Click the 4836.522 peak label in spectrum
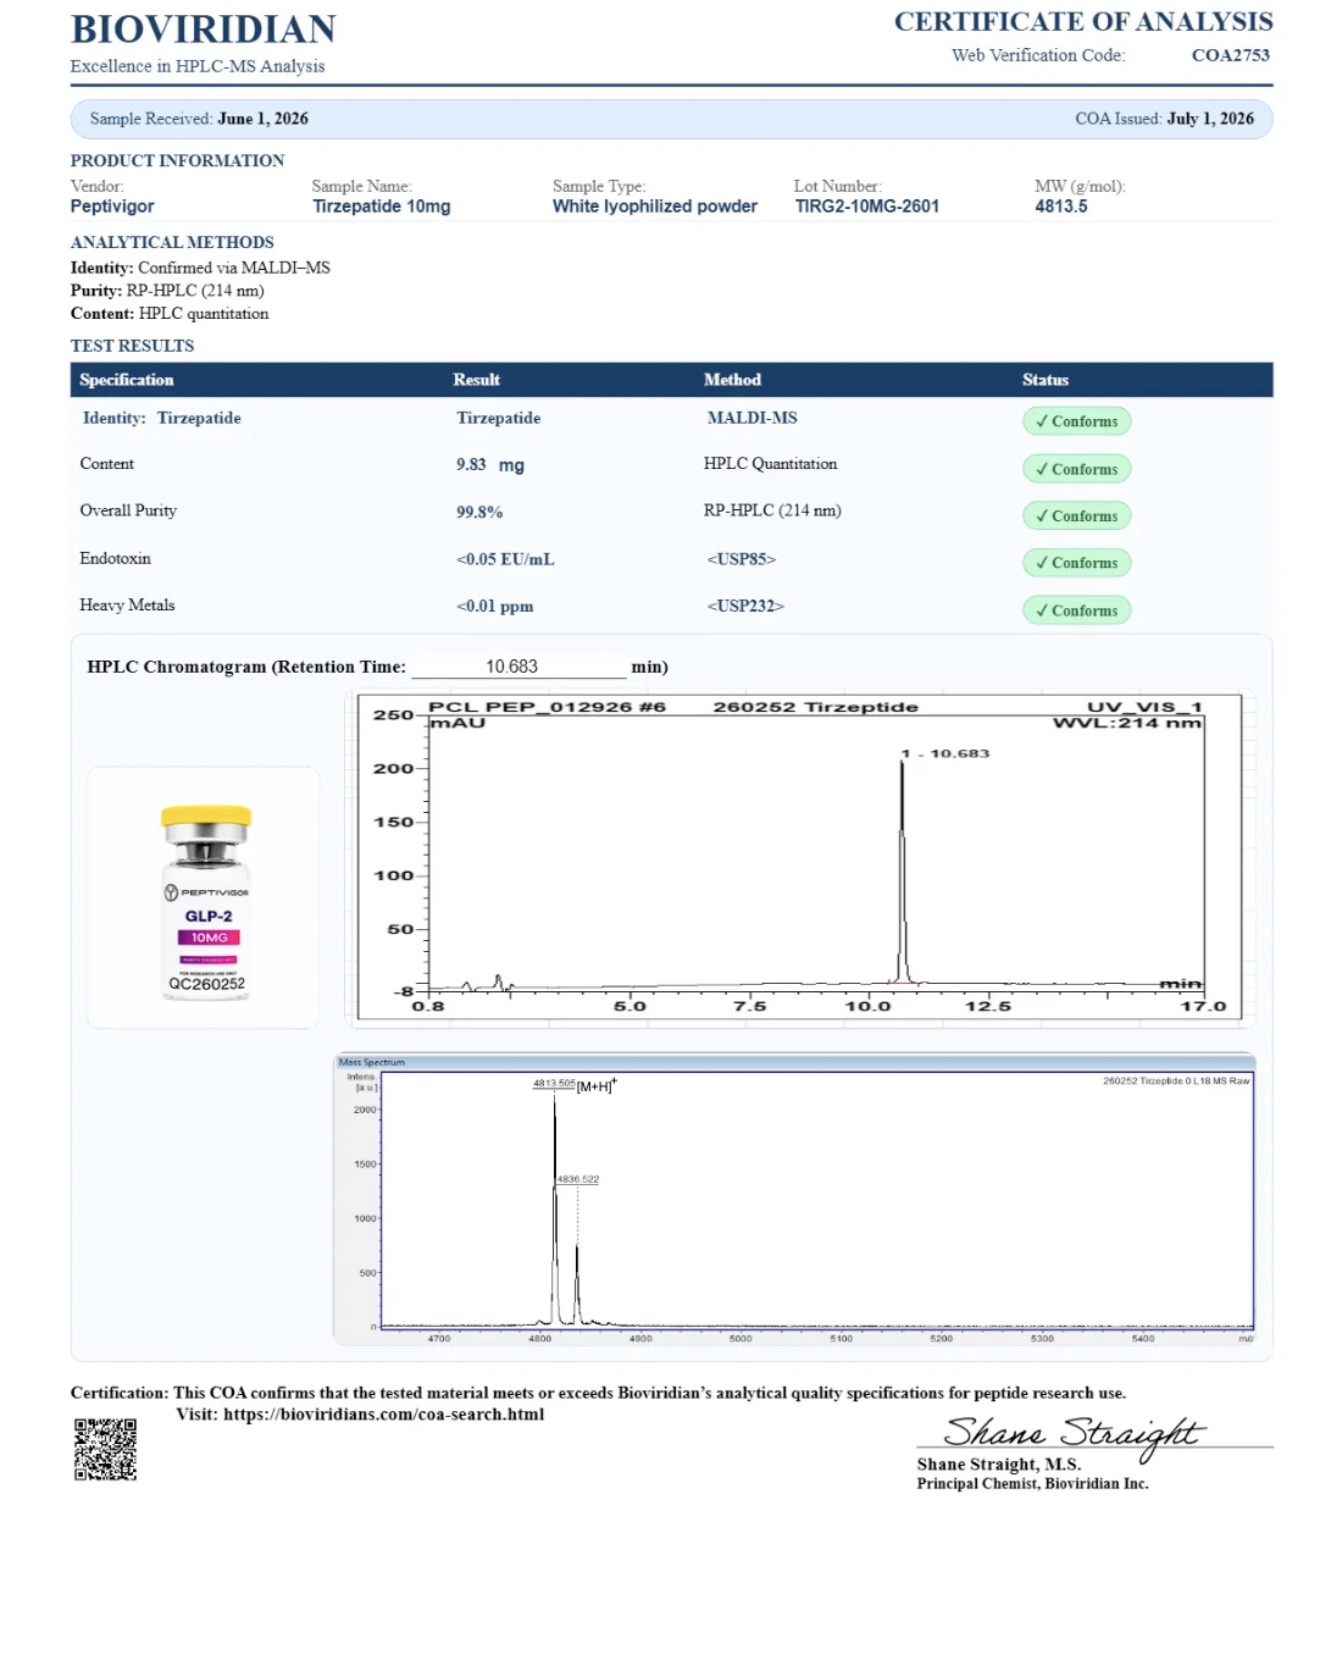This screenshot has width=1320, height=1667. [578, 1180]
